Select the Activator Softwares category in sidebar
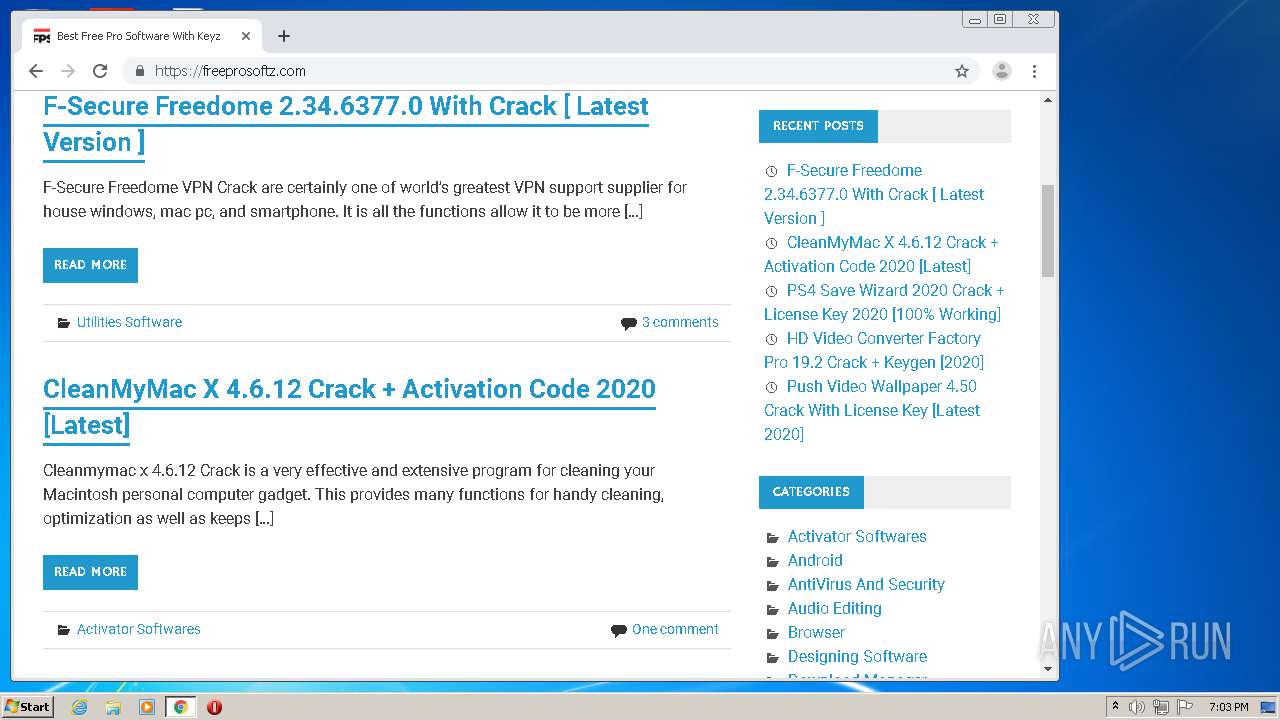The width and height of the screenshot is (1280, 720). (x=857, y=536)
